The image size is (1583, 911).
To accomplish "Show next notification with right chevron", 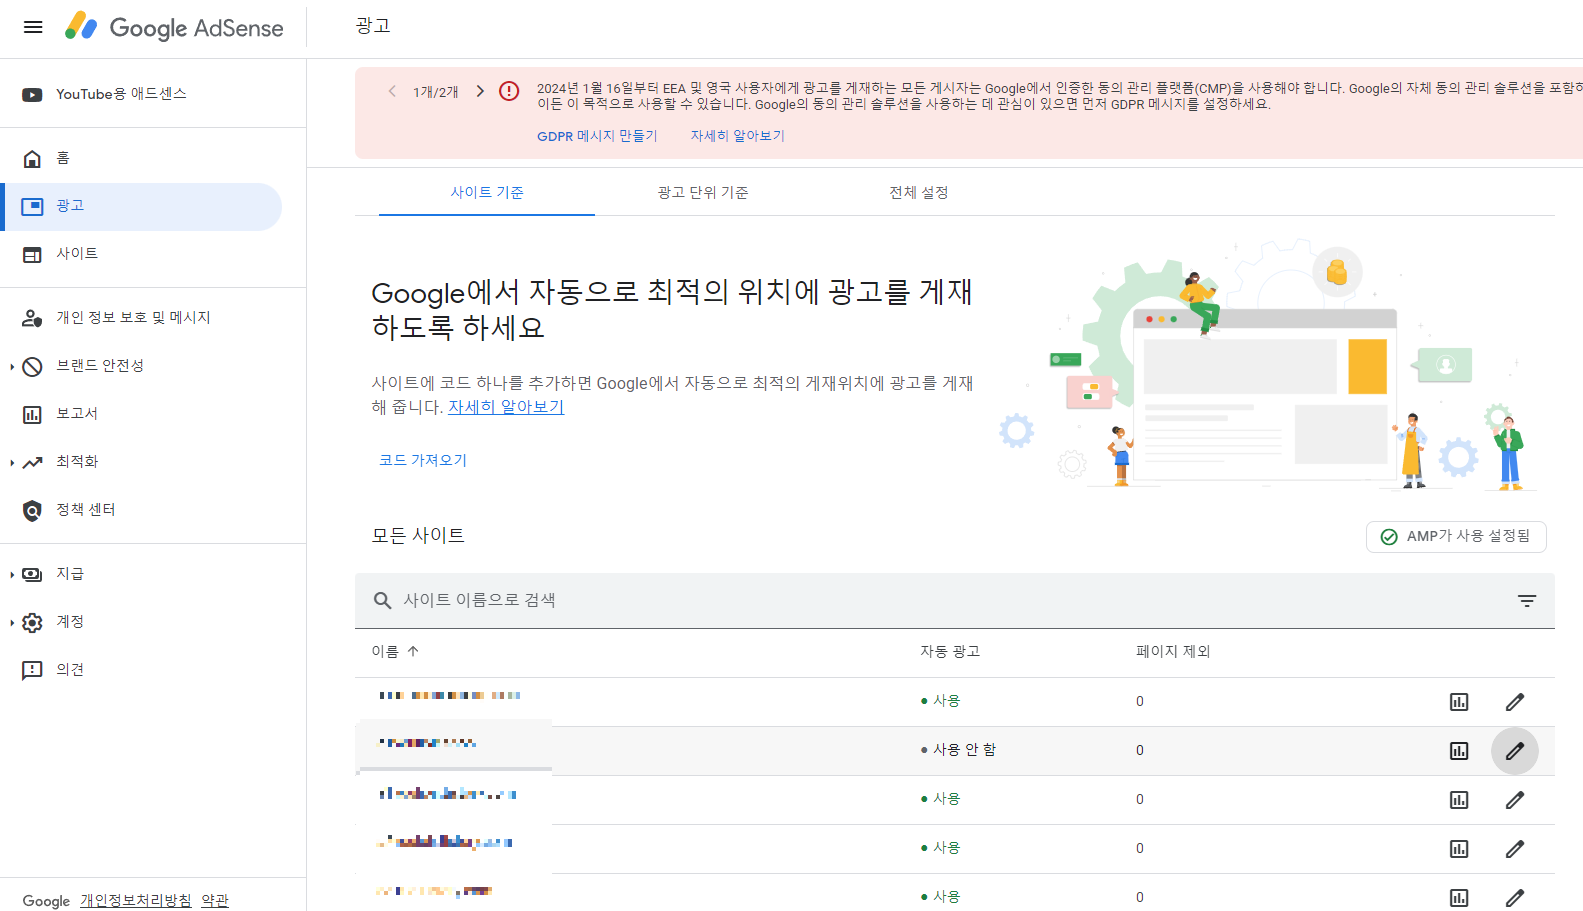I will 480,91.
